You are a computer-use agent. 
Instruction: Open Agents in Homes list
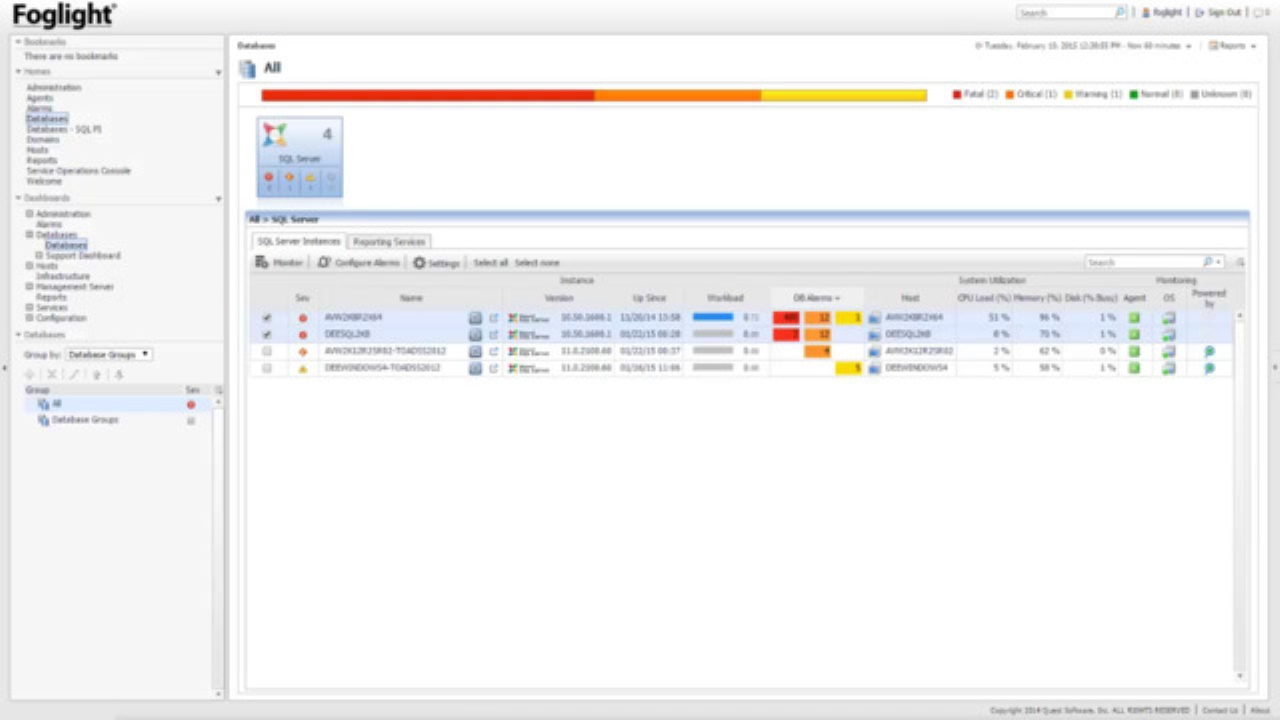[40, 98]
